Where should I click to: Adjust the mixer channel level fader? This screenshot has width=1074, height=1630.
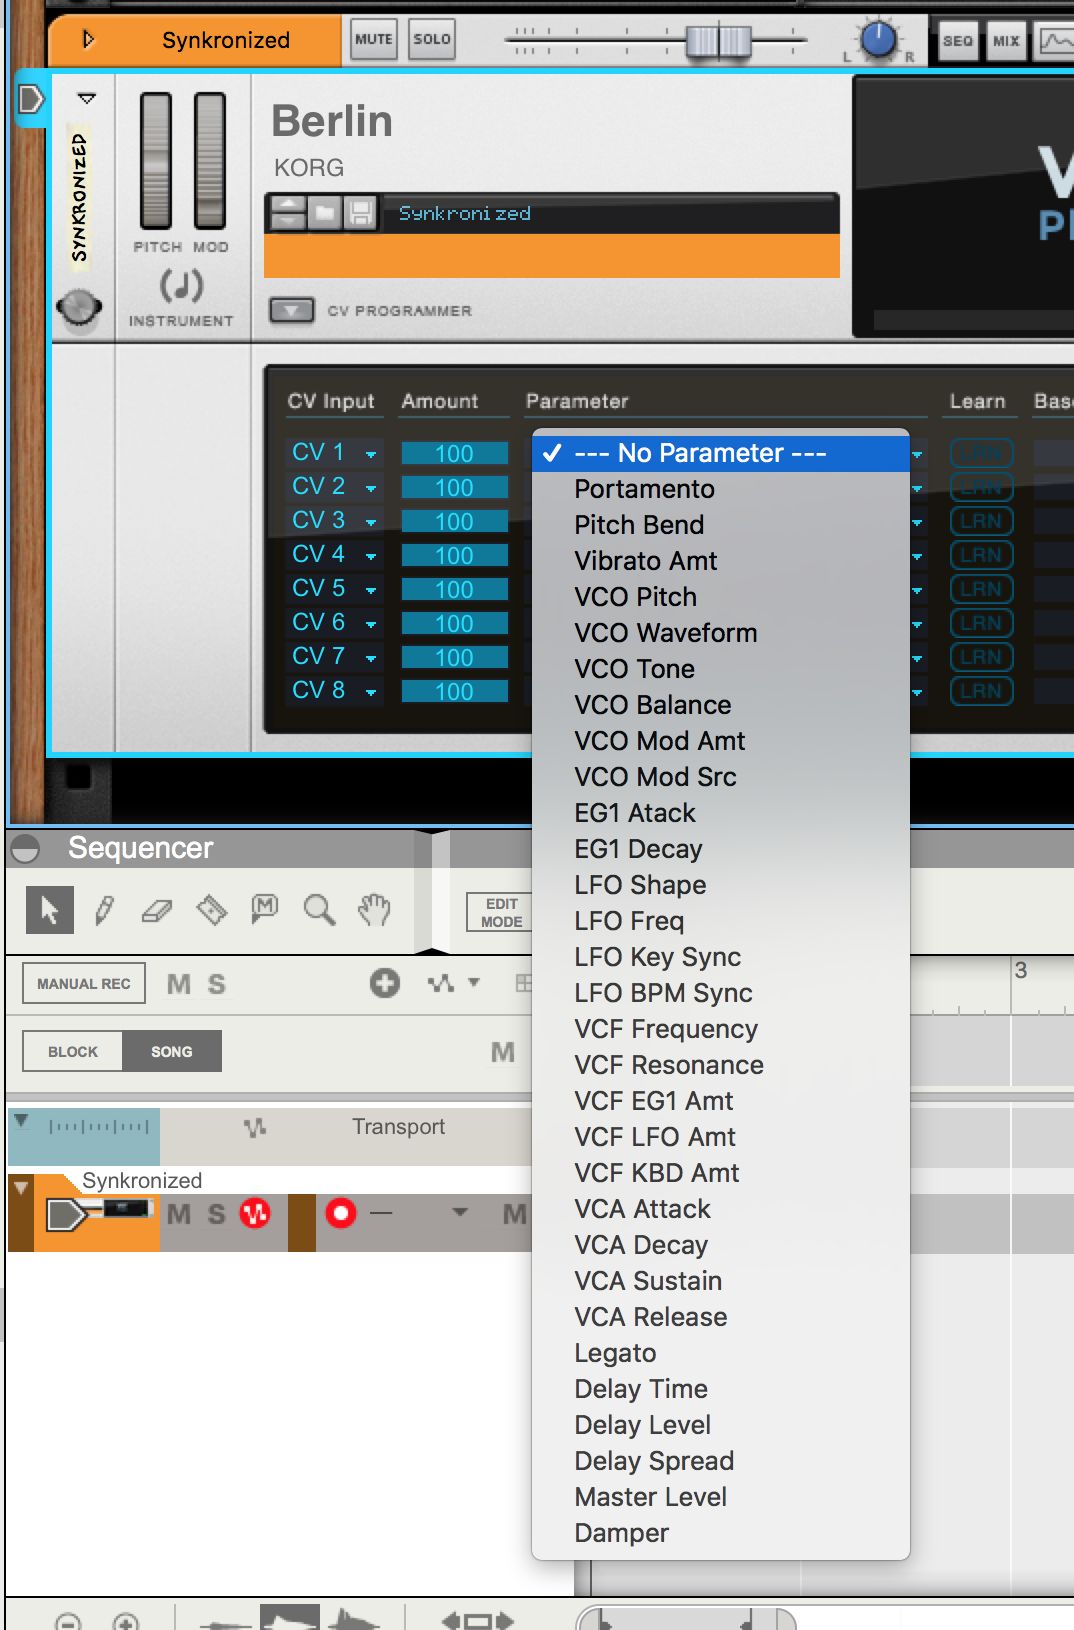pos(717,41)
